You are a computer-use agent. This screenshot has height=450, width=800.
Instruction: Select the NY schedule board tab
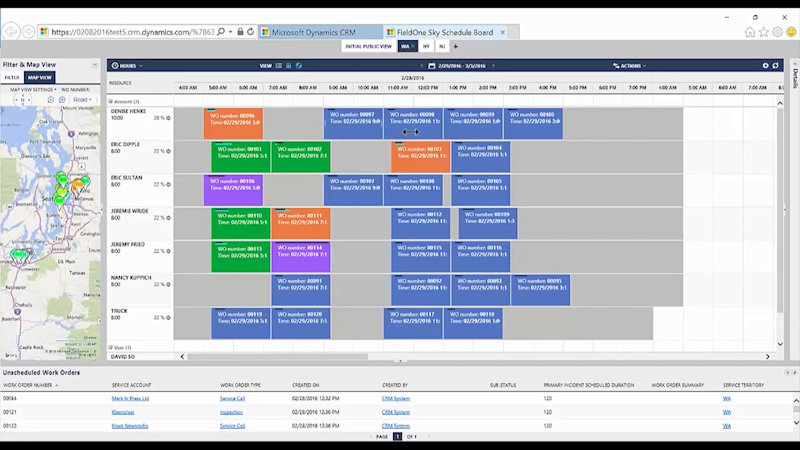tap(426, 46)
